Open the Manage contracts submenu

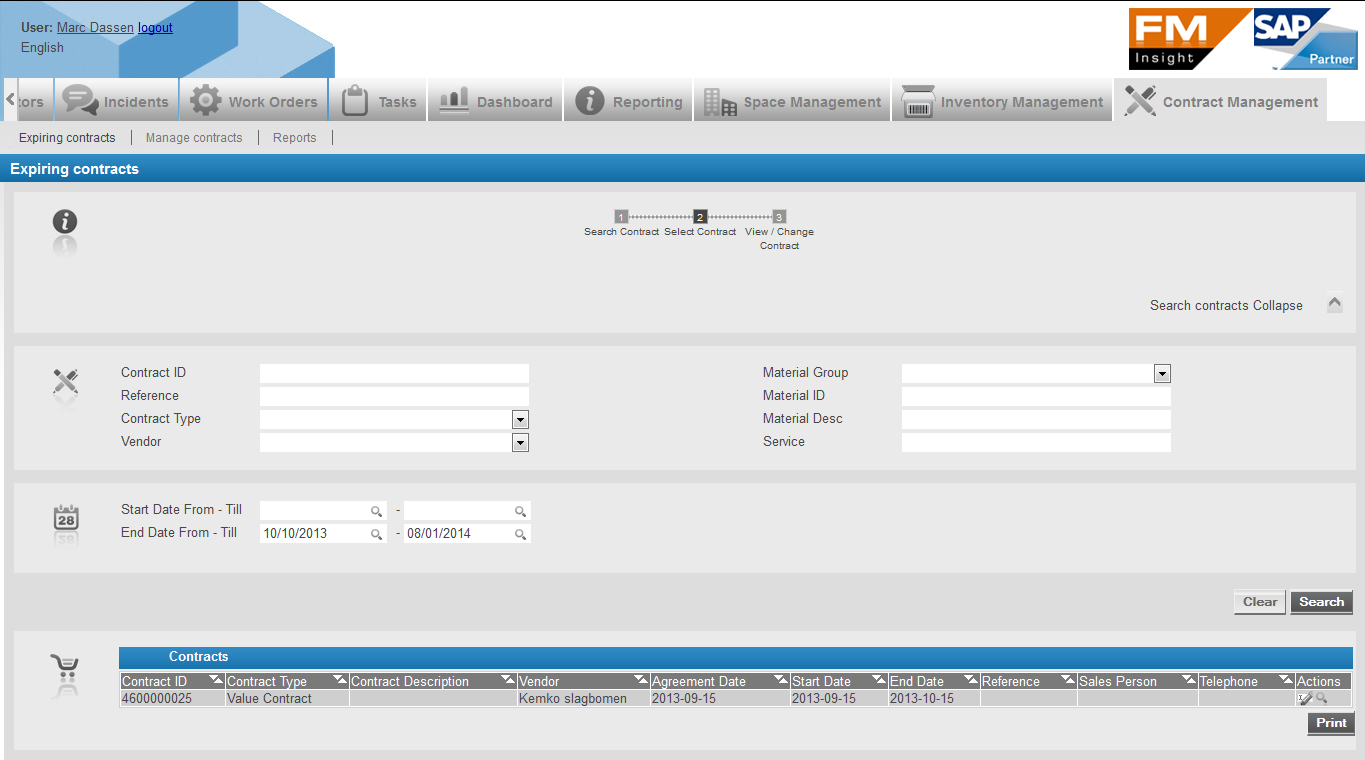(x=194, y=138)
